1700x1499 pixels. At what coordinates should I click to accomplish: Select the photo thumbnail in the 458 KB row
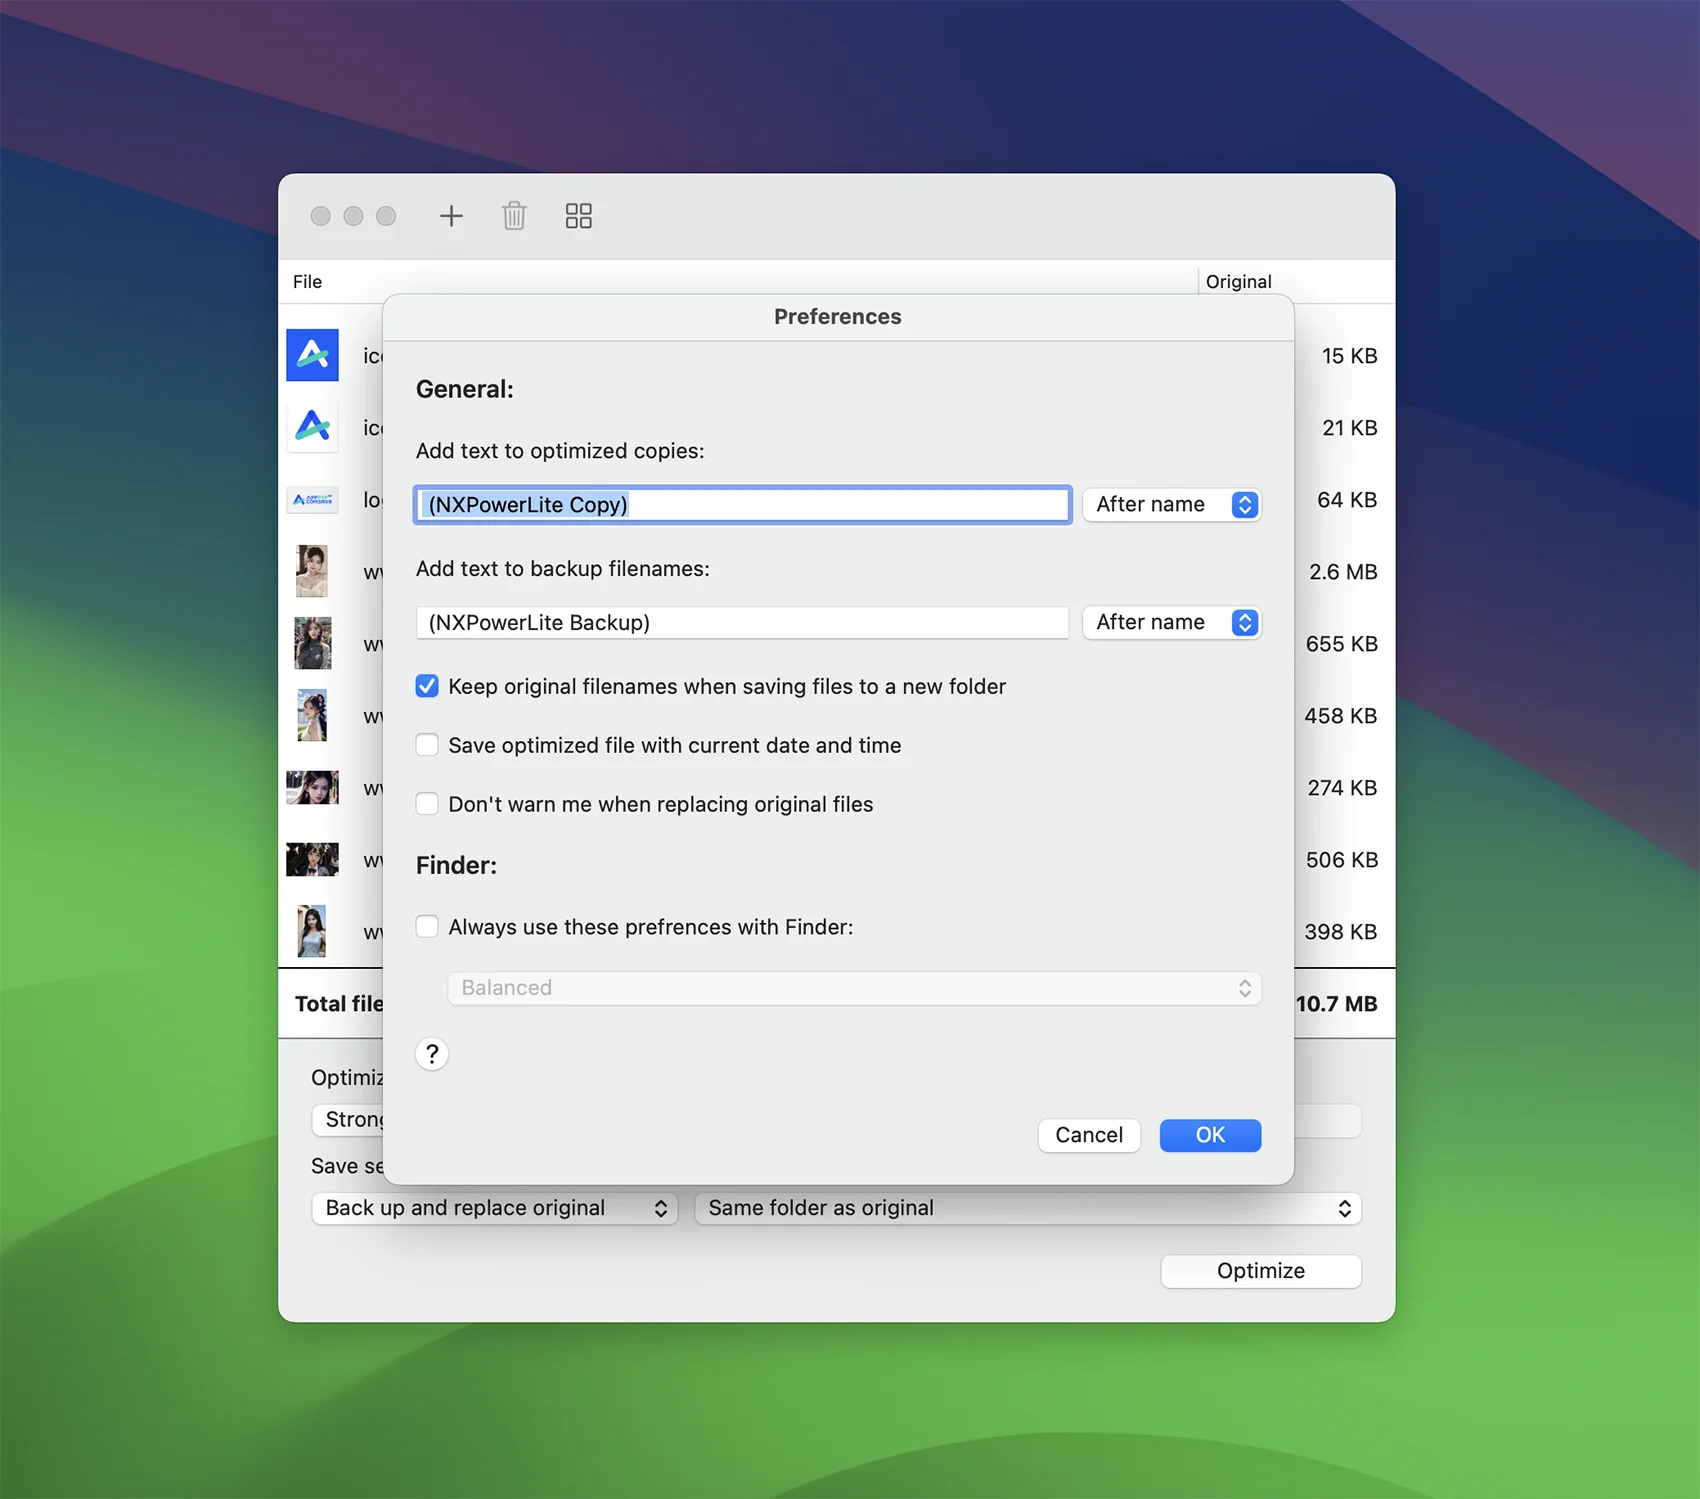click(x=312, y=715)
